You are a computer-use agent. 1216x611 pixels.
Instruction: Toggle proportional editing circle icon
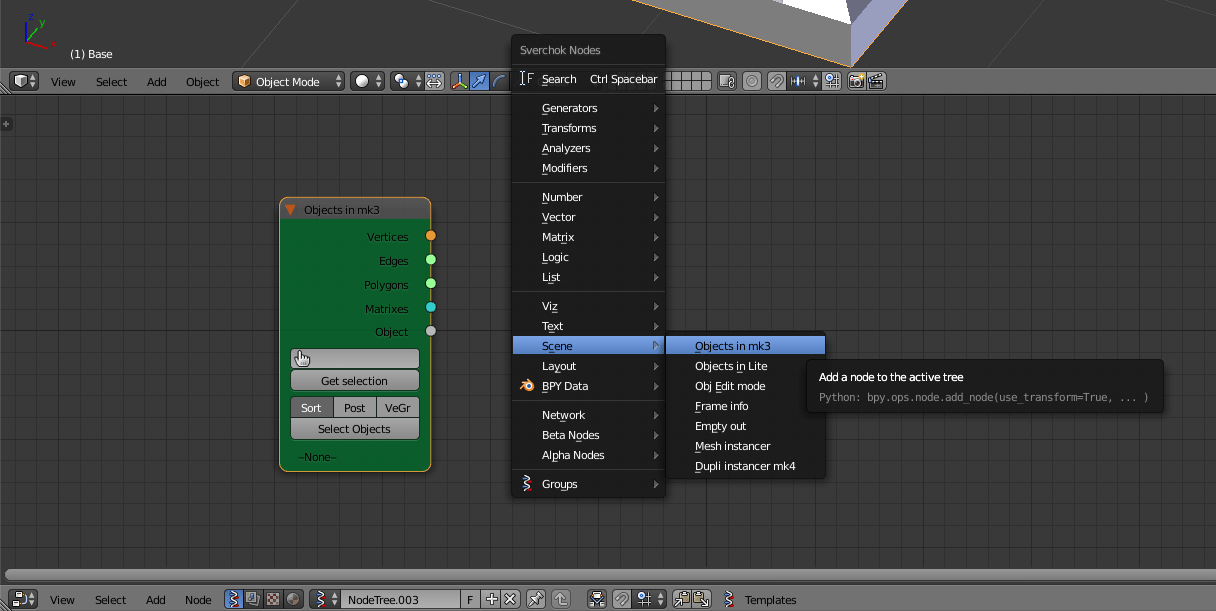pyautogui.click(x=752, y=81)
